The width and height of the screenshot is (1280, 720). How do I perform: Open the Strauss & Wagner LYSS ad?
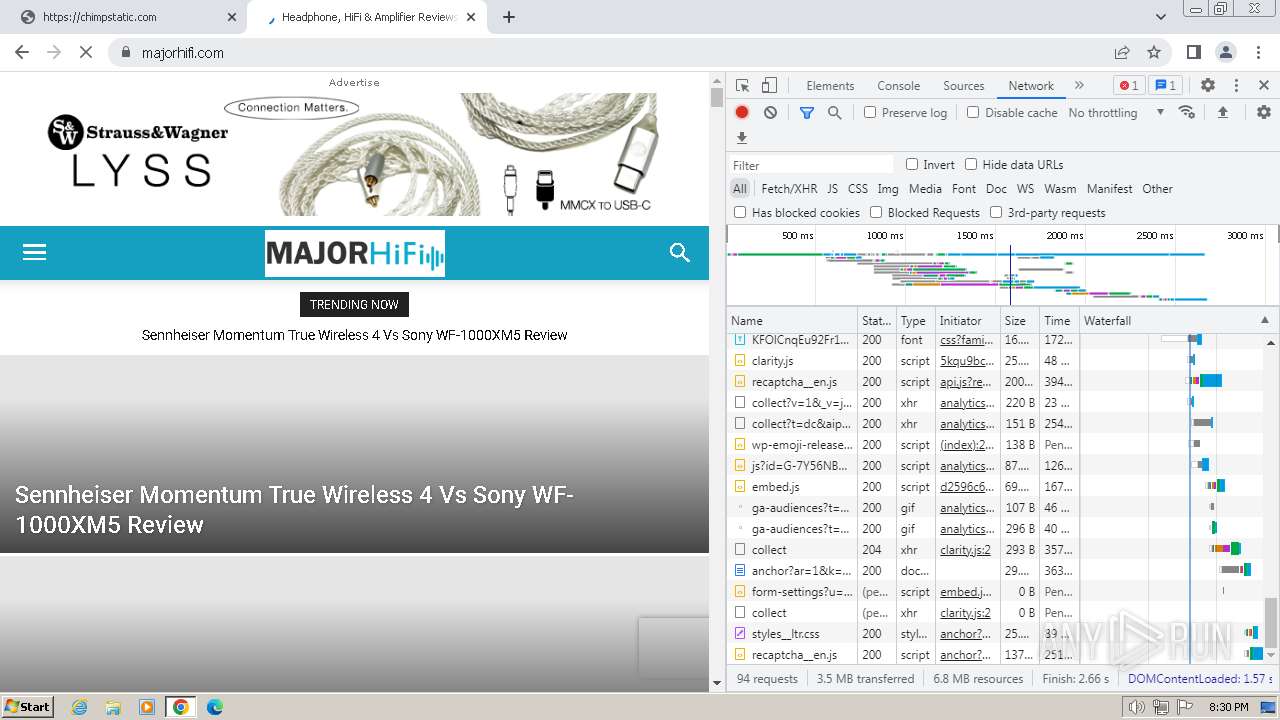click(353, 153)
